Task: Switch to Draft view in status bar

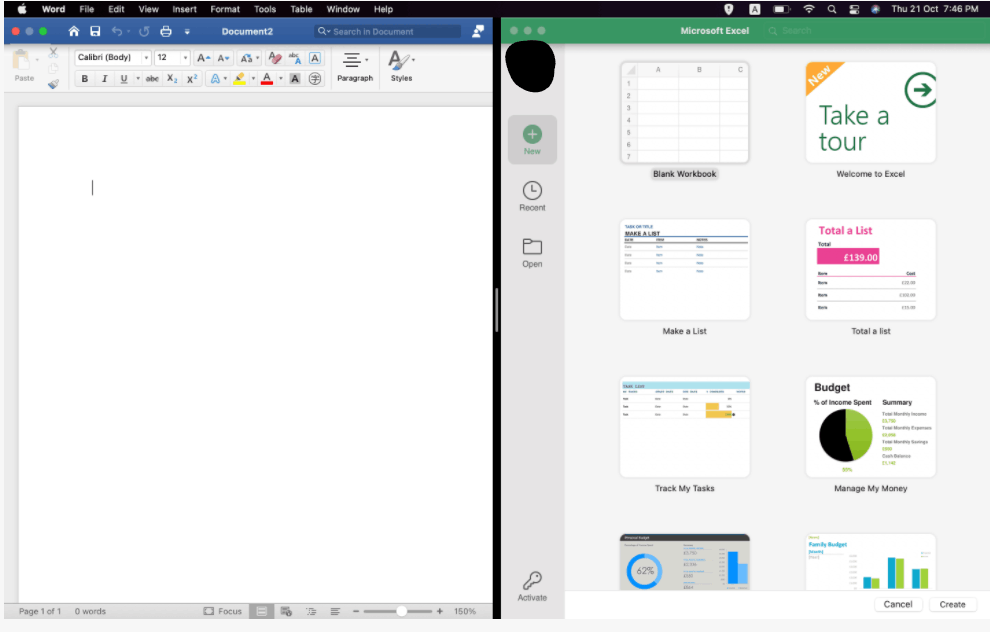Action: point(335,611)
